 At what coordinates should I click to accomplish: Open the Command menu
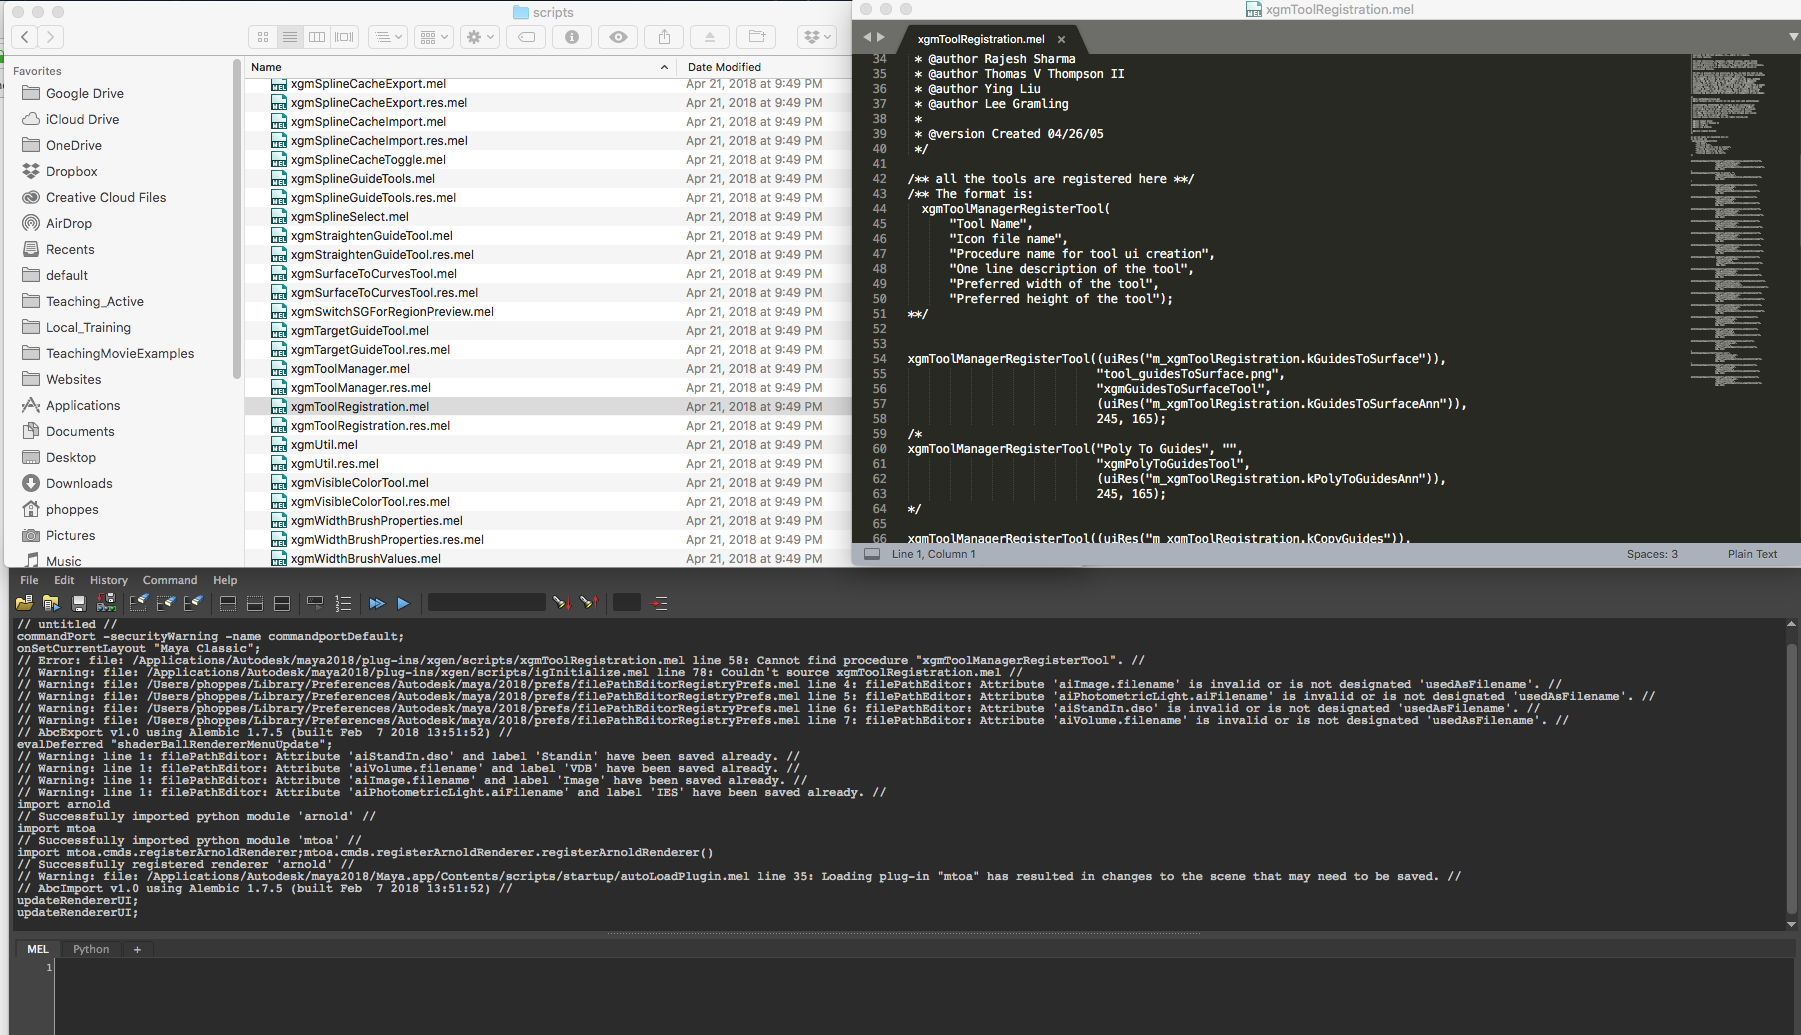coord(169,580)
